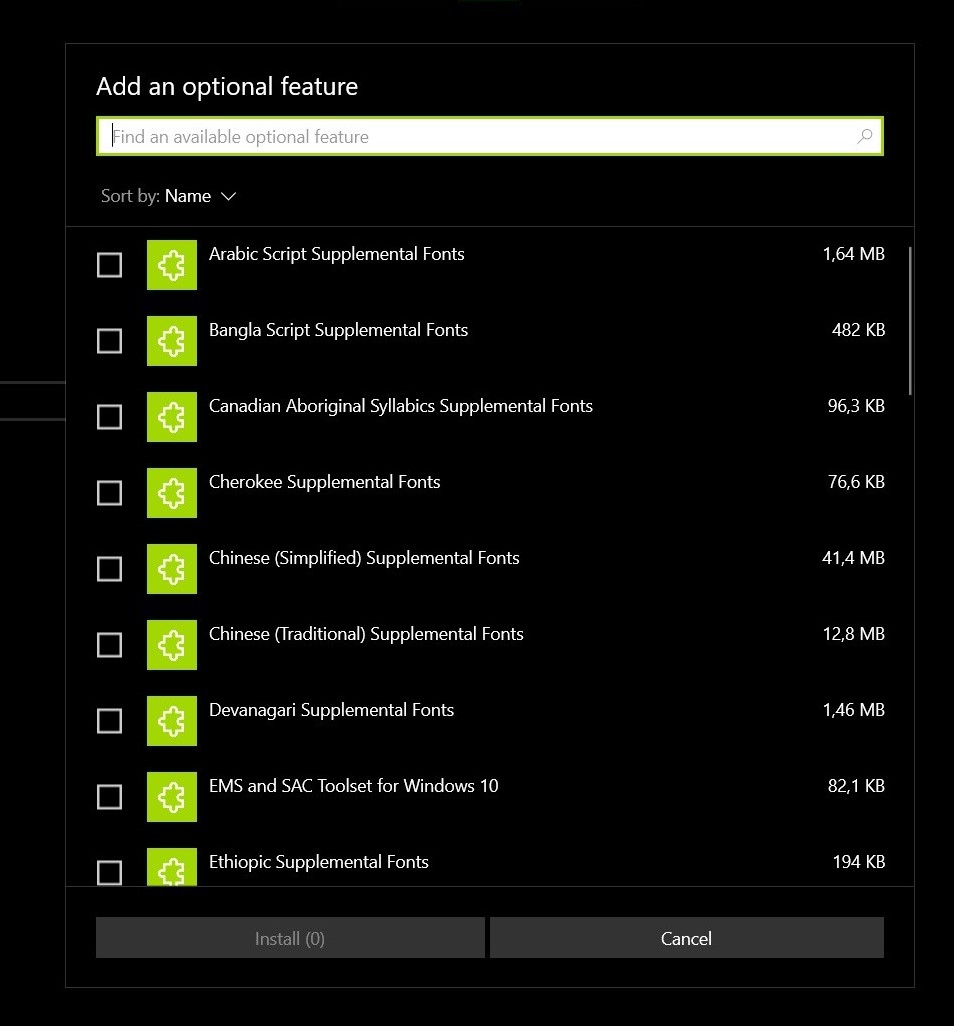
Task: Click the Canadian Aboriginal Syllabics fonts icon
Action: pos(172,417)
